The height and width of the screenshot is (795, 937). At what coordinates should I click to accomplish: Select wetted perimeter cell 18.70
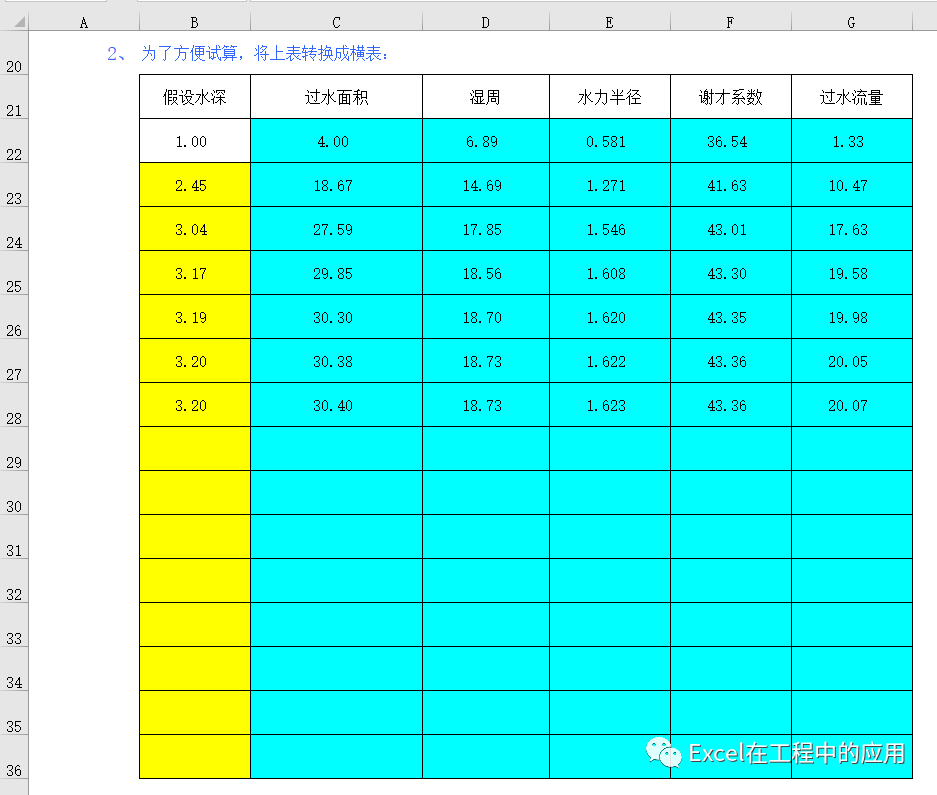[486, 317]
